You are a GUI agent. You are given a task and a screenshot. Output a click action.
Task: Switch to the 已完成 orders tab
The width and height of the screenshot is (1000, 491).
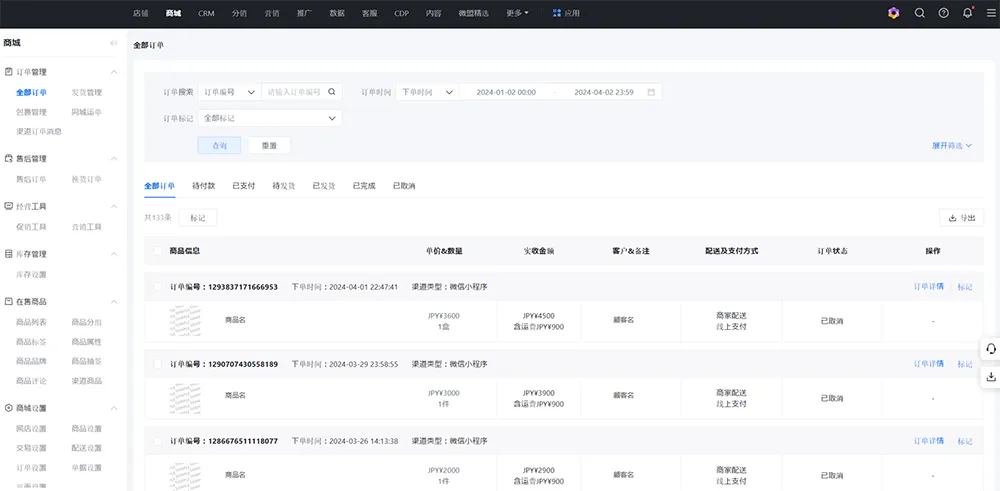(364, 186)
